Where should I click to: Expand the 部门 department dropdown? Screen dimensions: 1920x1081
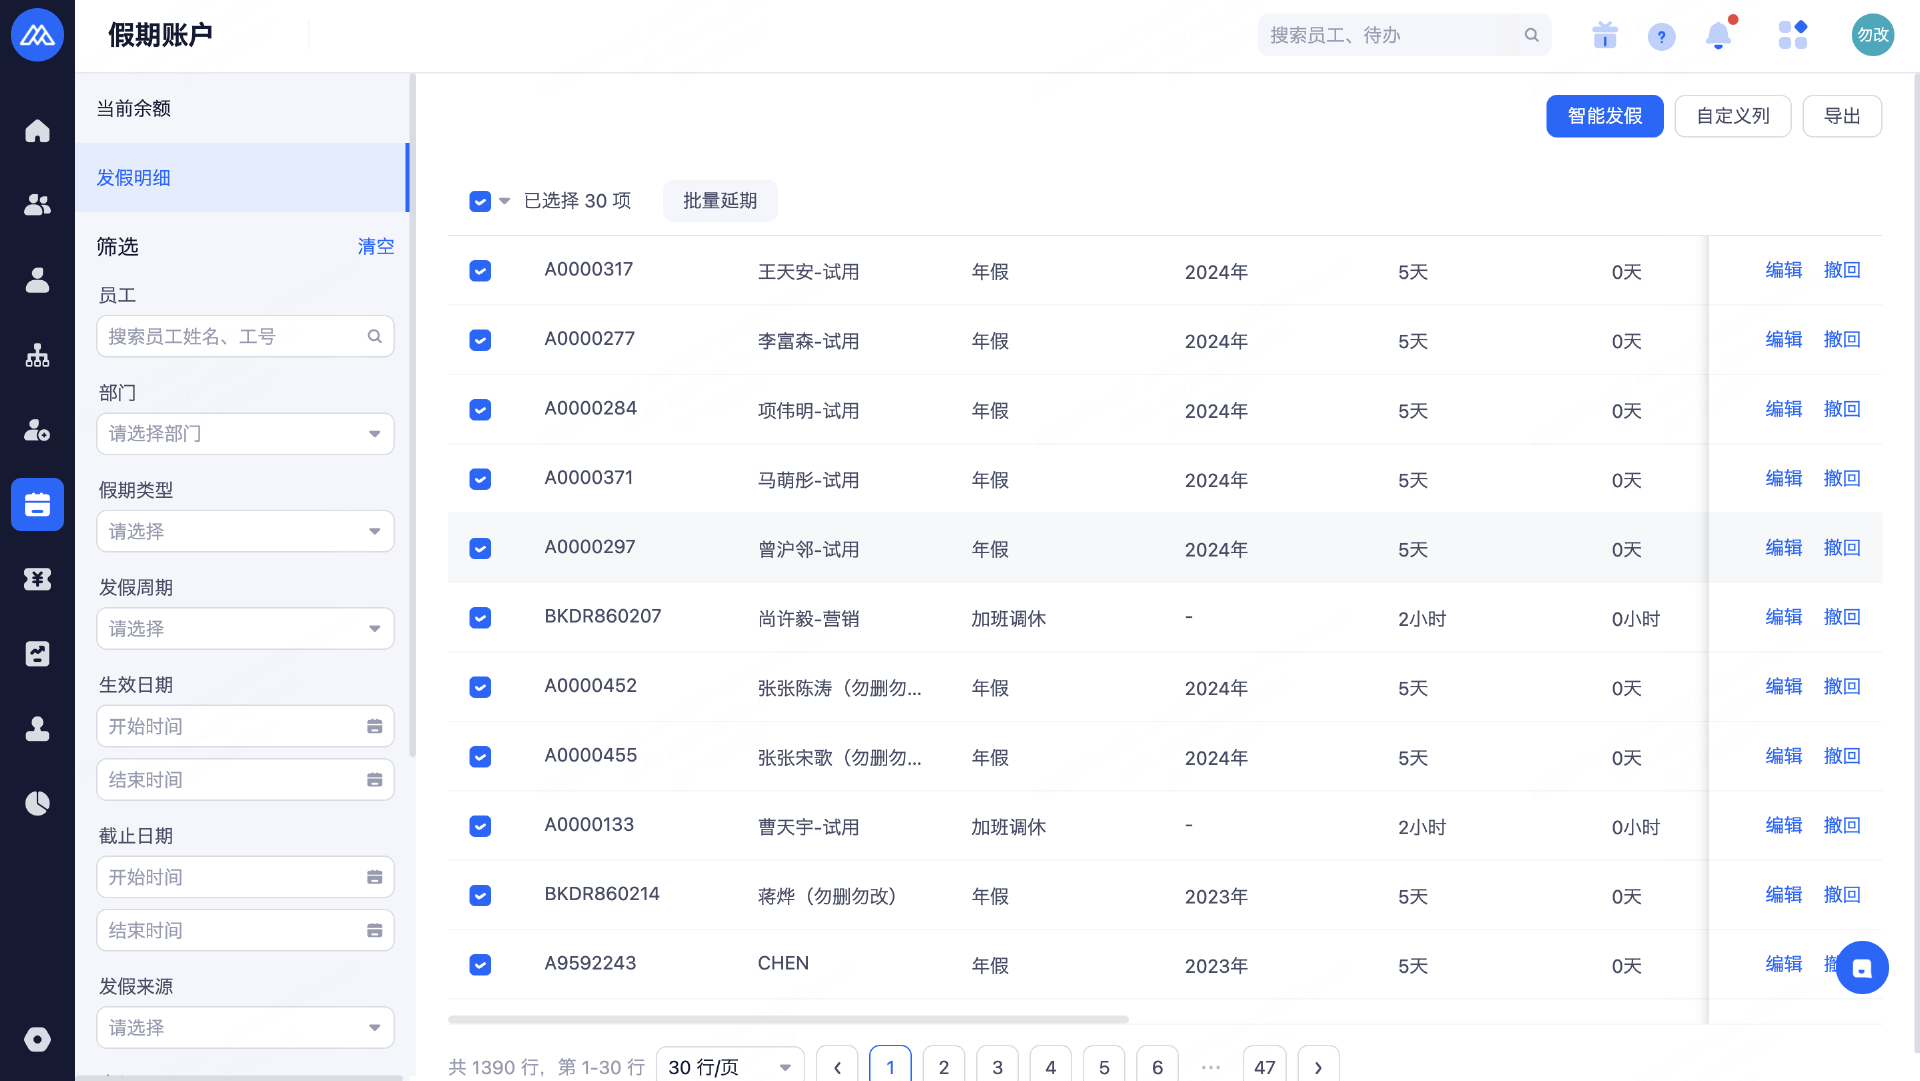[x=245, y=434]
